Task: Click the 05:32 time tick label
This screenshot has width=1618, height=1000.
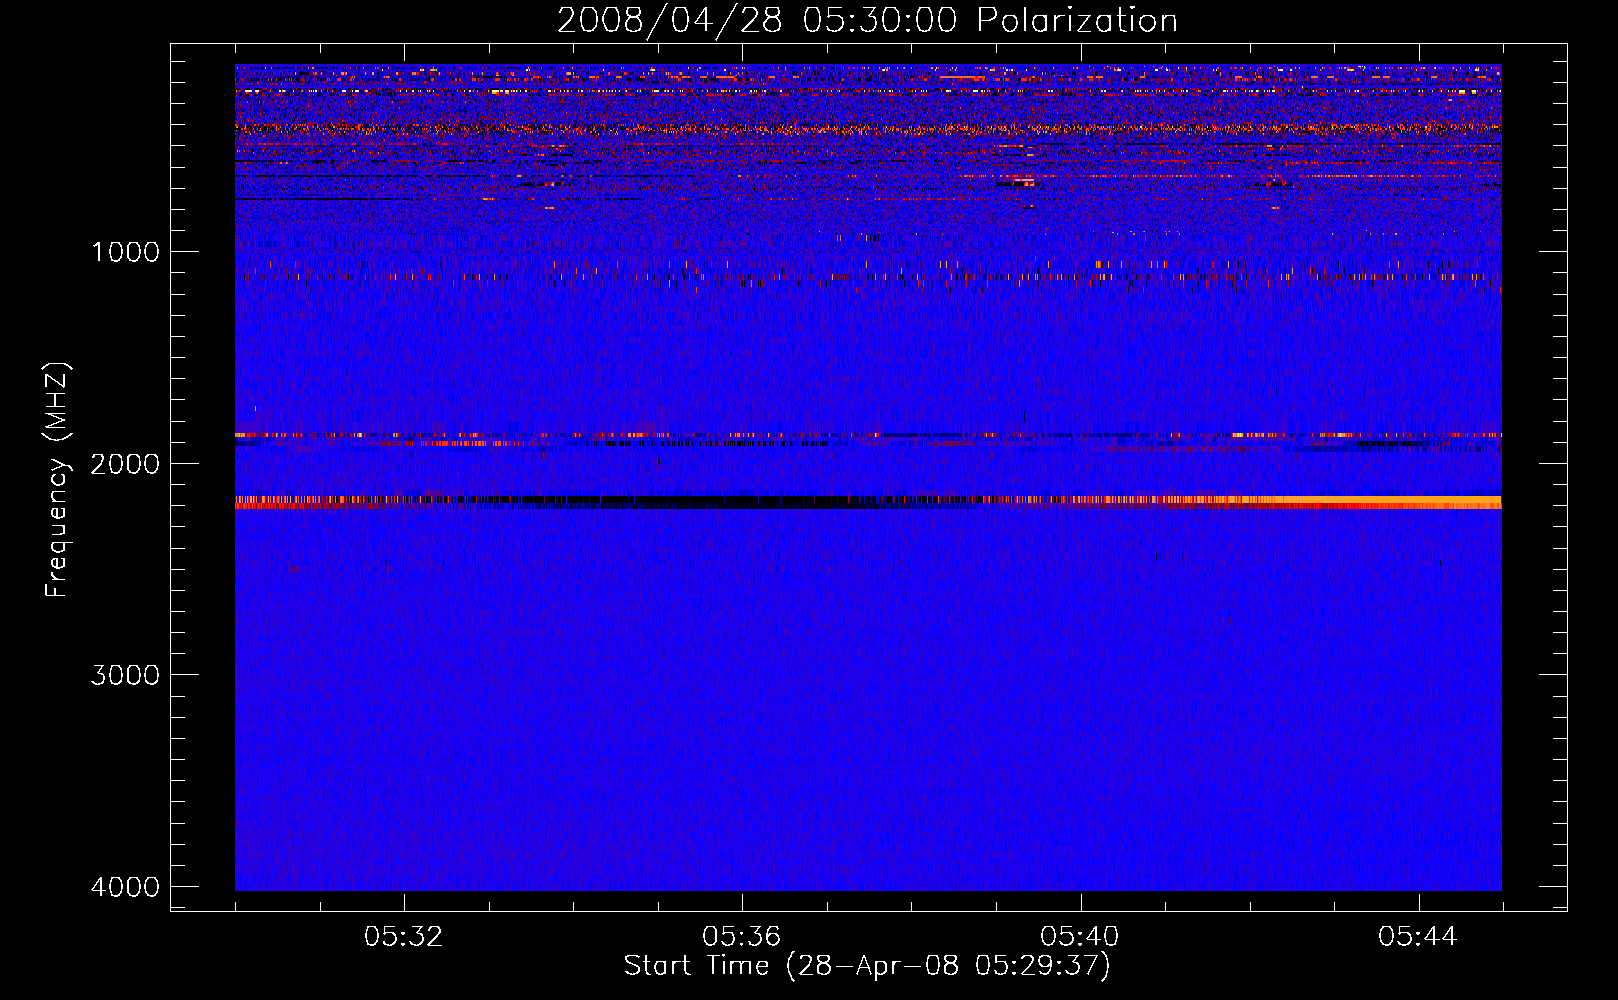Action: click(x=404, y=937)
